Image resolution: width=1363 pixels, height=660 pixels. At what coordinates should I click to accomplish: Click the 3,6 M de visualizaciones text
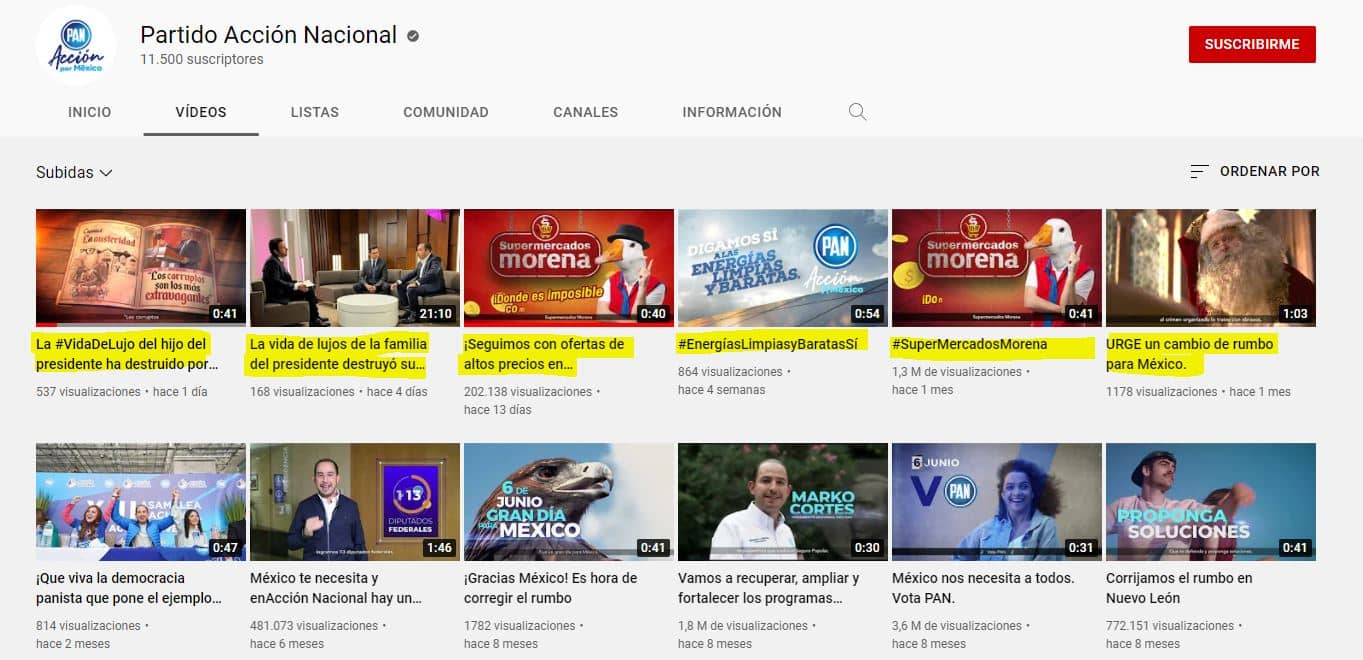[x=957, y=626]
